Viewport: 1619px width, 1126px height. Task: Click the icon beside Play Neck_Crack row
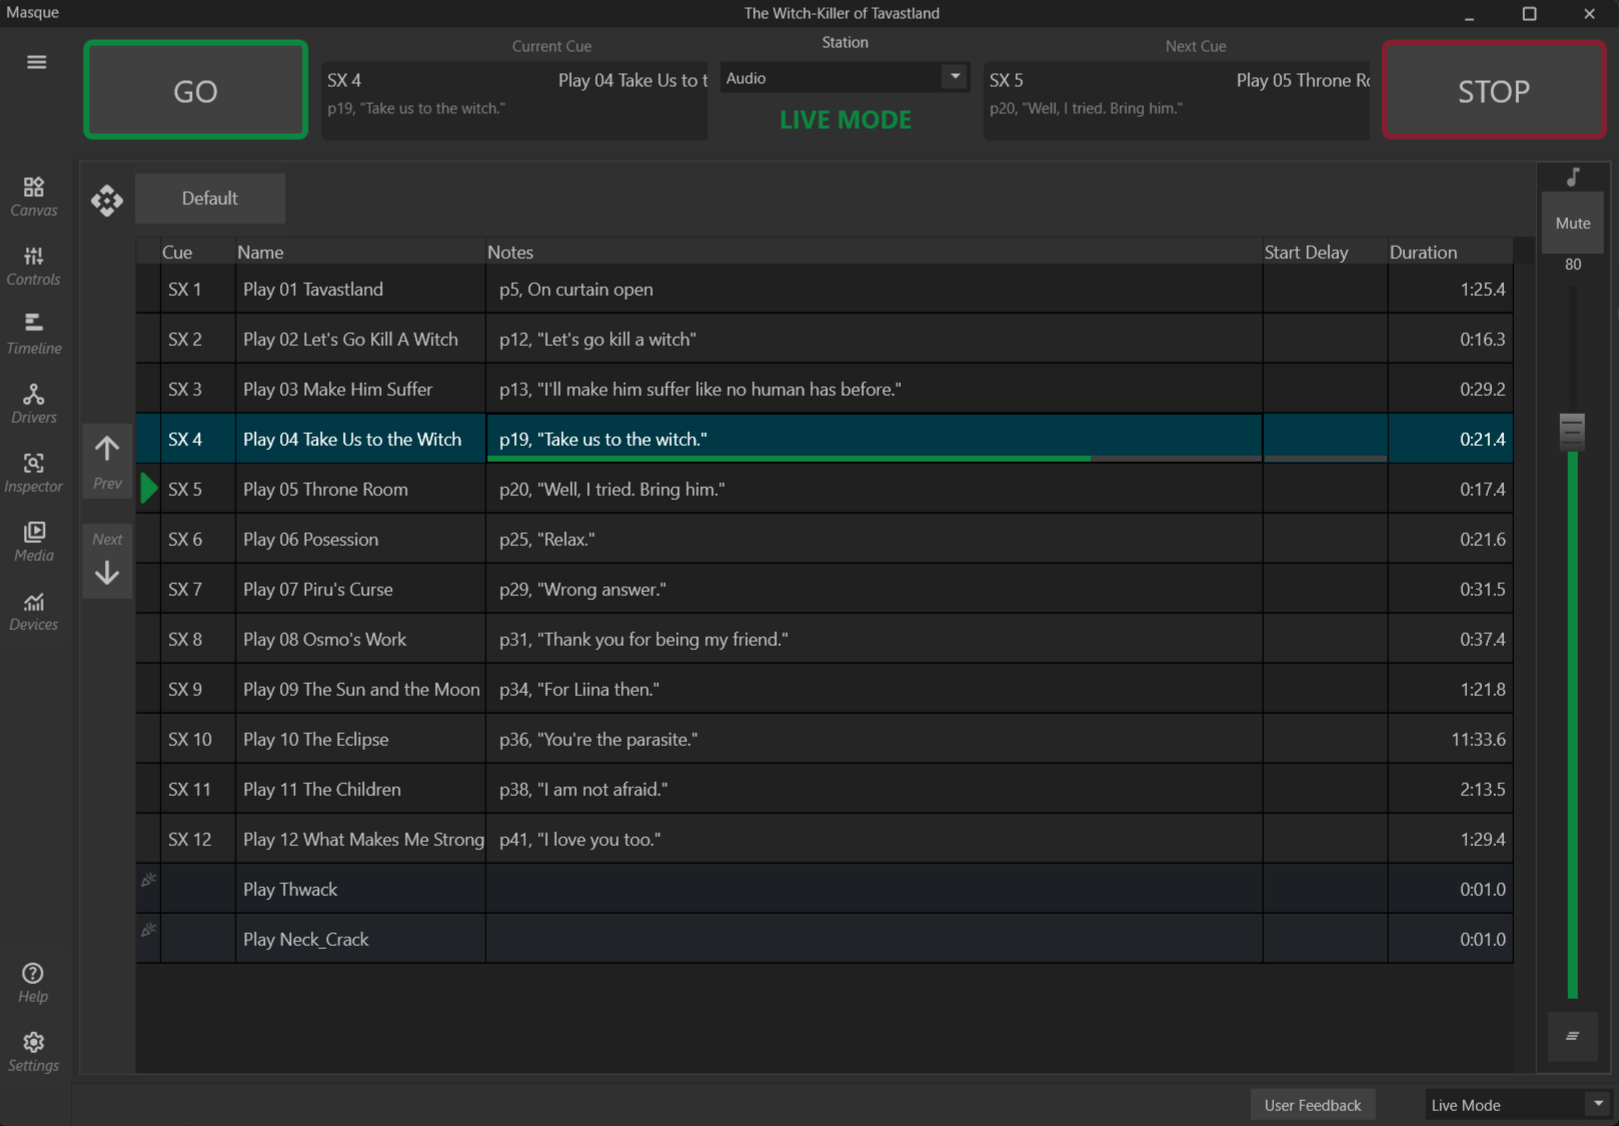[148, 930]
